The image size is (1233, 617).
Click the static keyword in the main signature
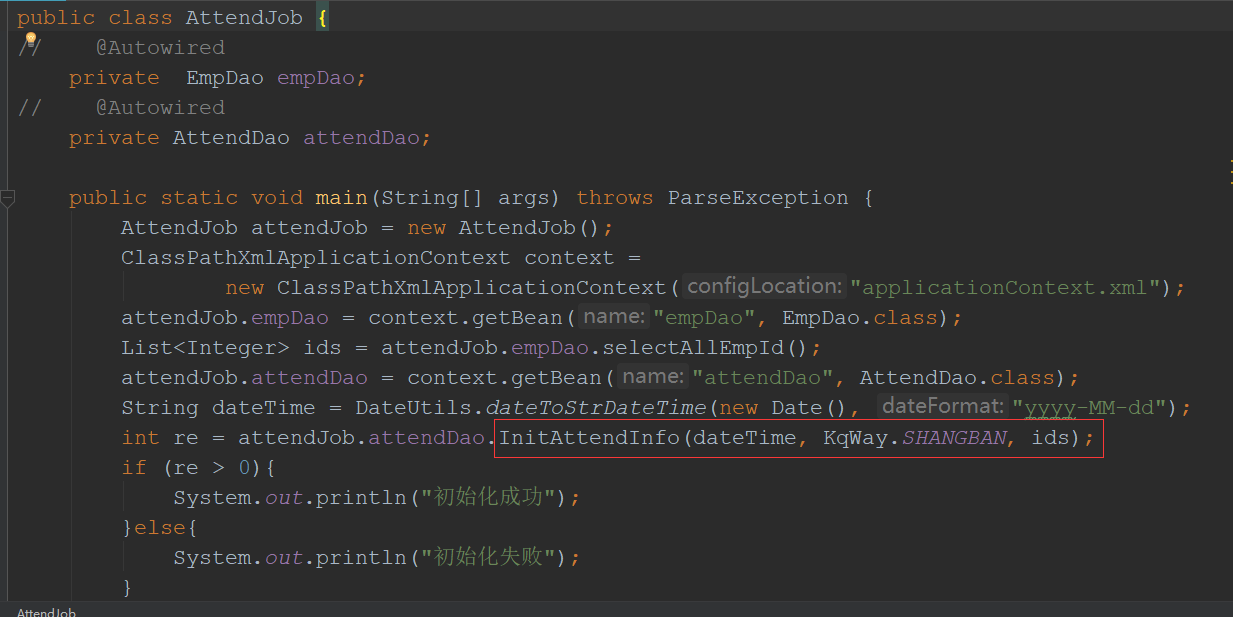point(199,198)
